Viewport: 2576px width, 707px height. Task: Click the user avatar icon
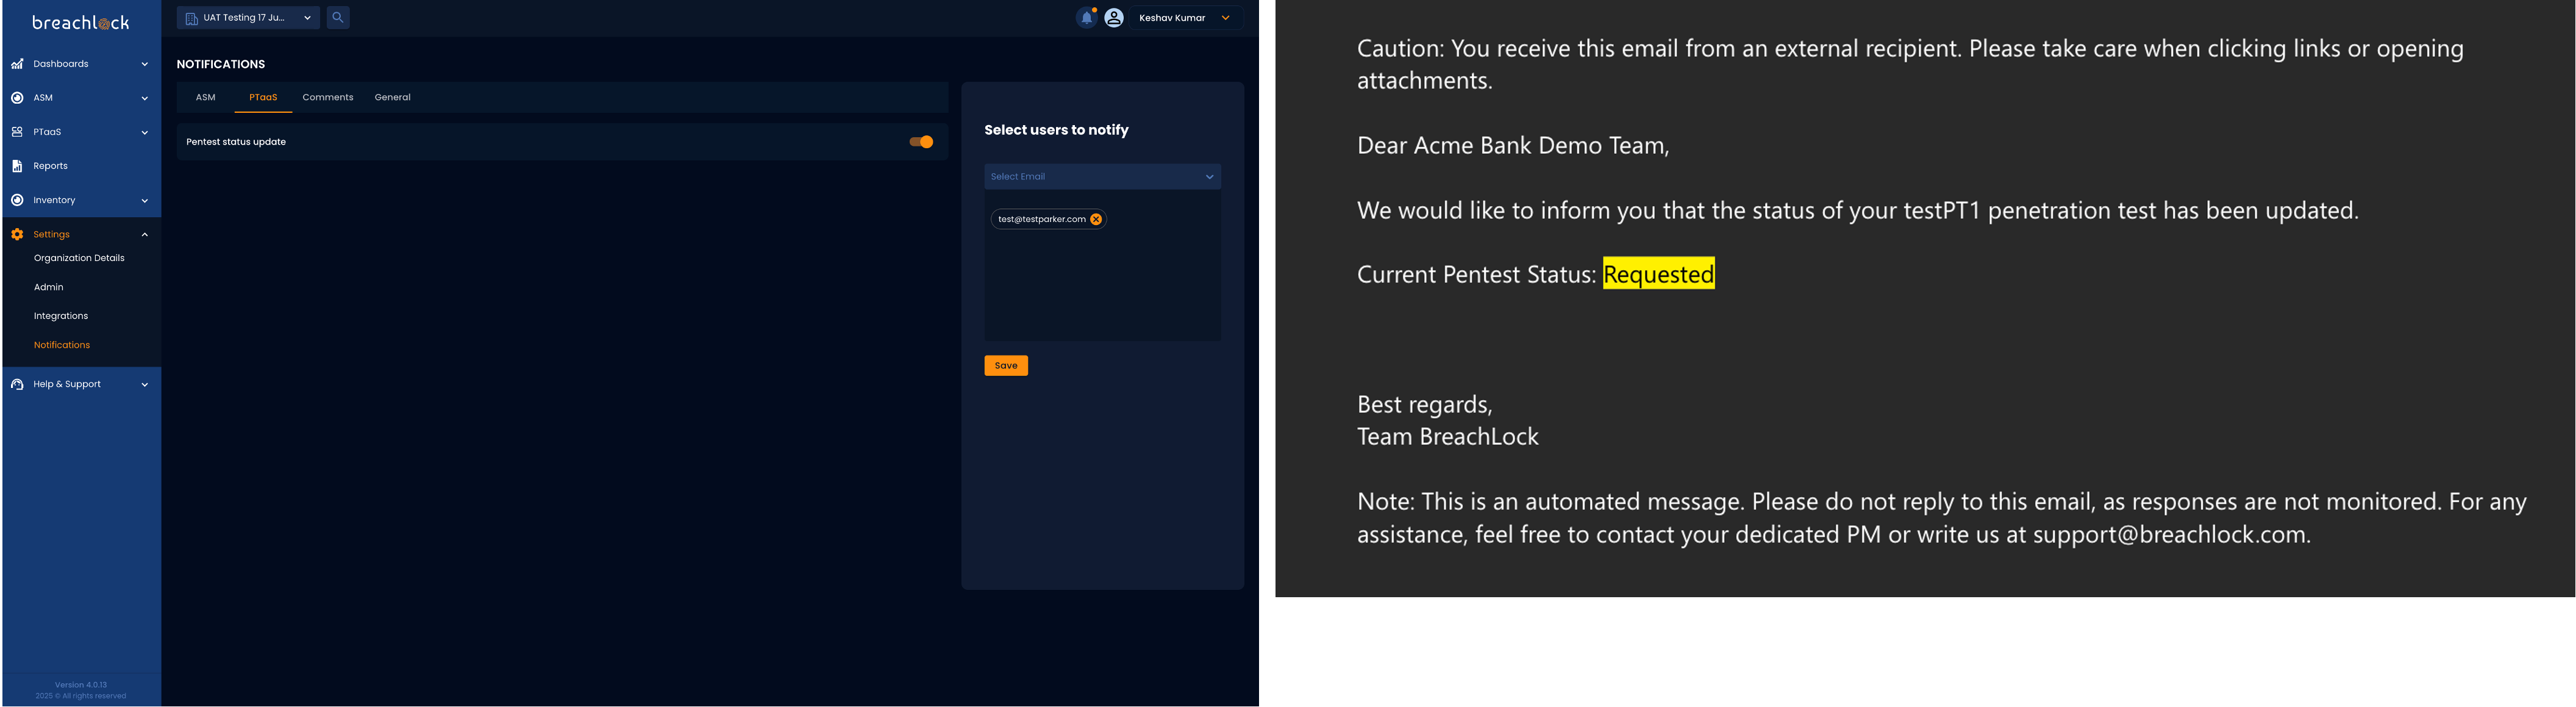click(x=1114, y=17)
